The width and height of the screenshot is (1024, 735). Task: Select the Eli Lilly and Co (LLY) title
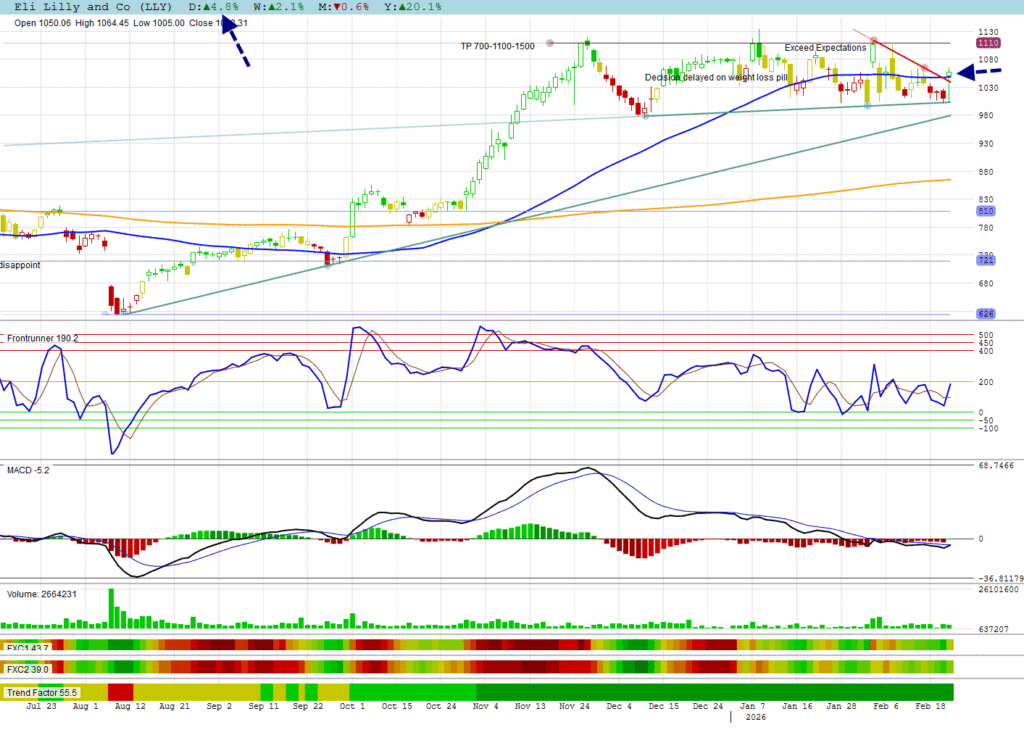pos(92,7)
